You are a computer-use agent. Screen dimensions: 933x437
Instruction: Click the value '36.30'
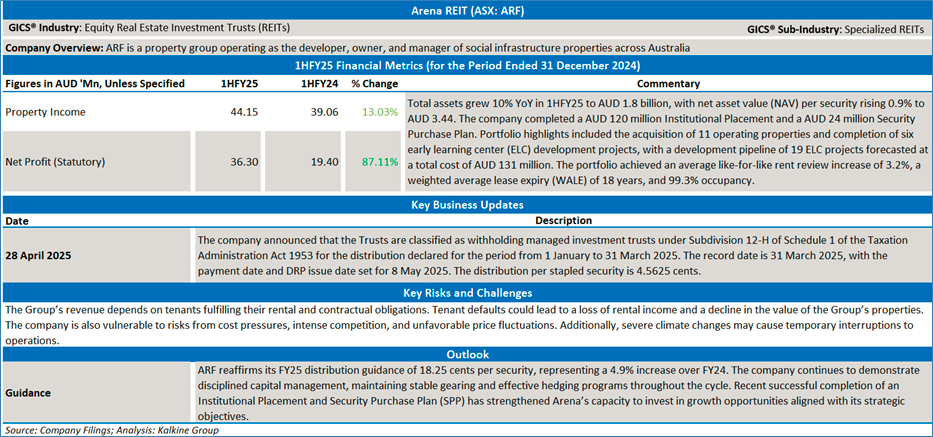coord(246,161)
